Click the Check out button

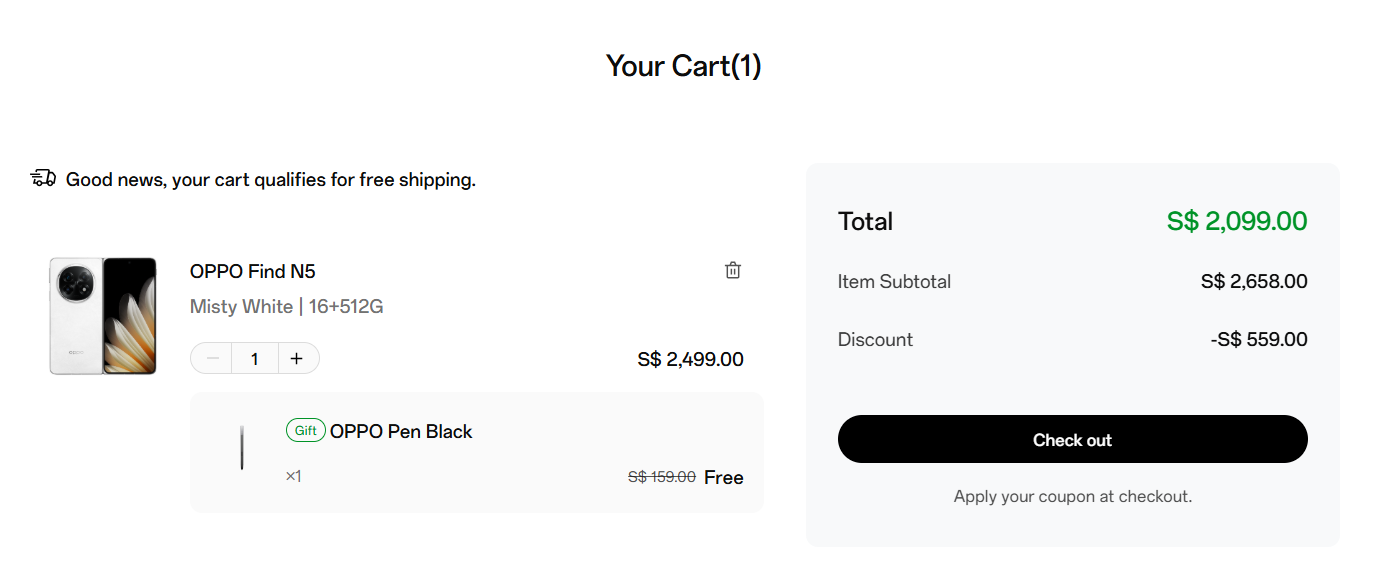(x=1072, y=439)
